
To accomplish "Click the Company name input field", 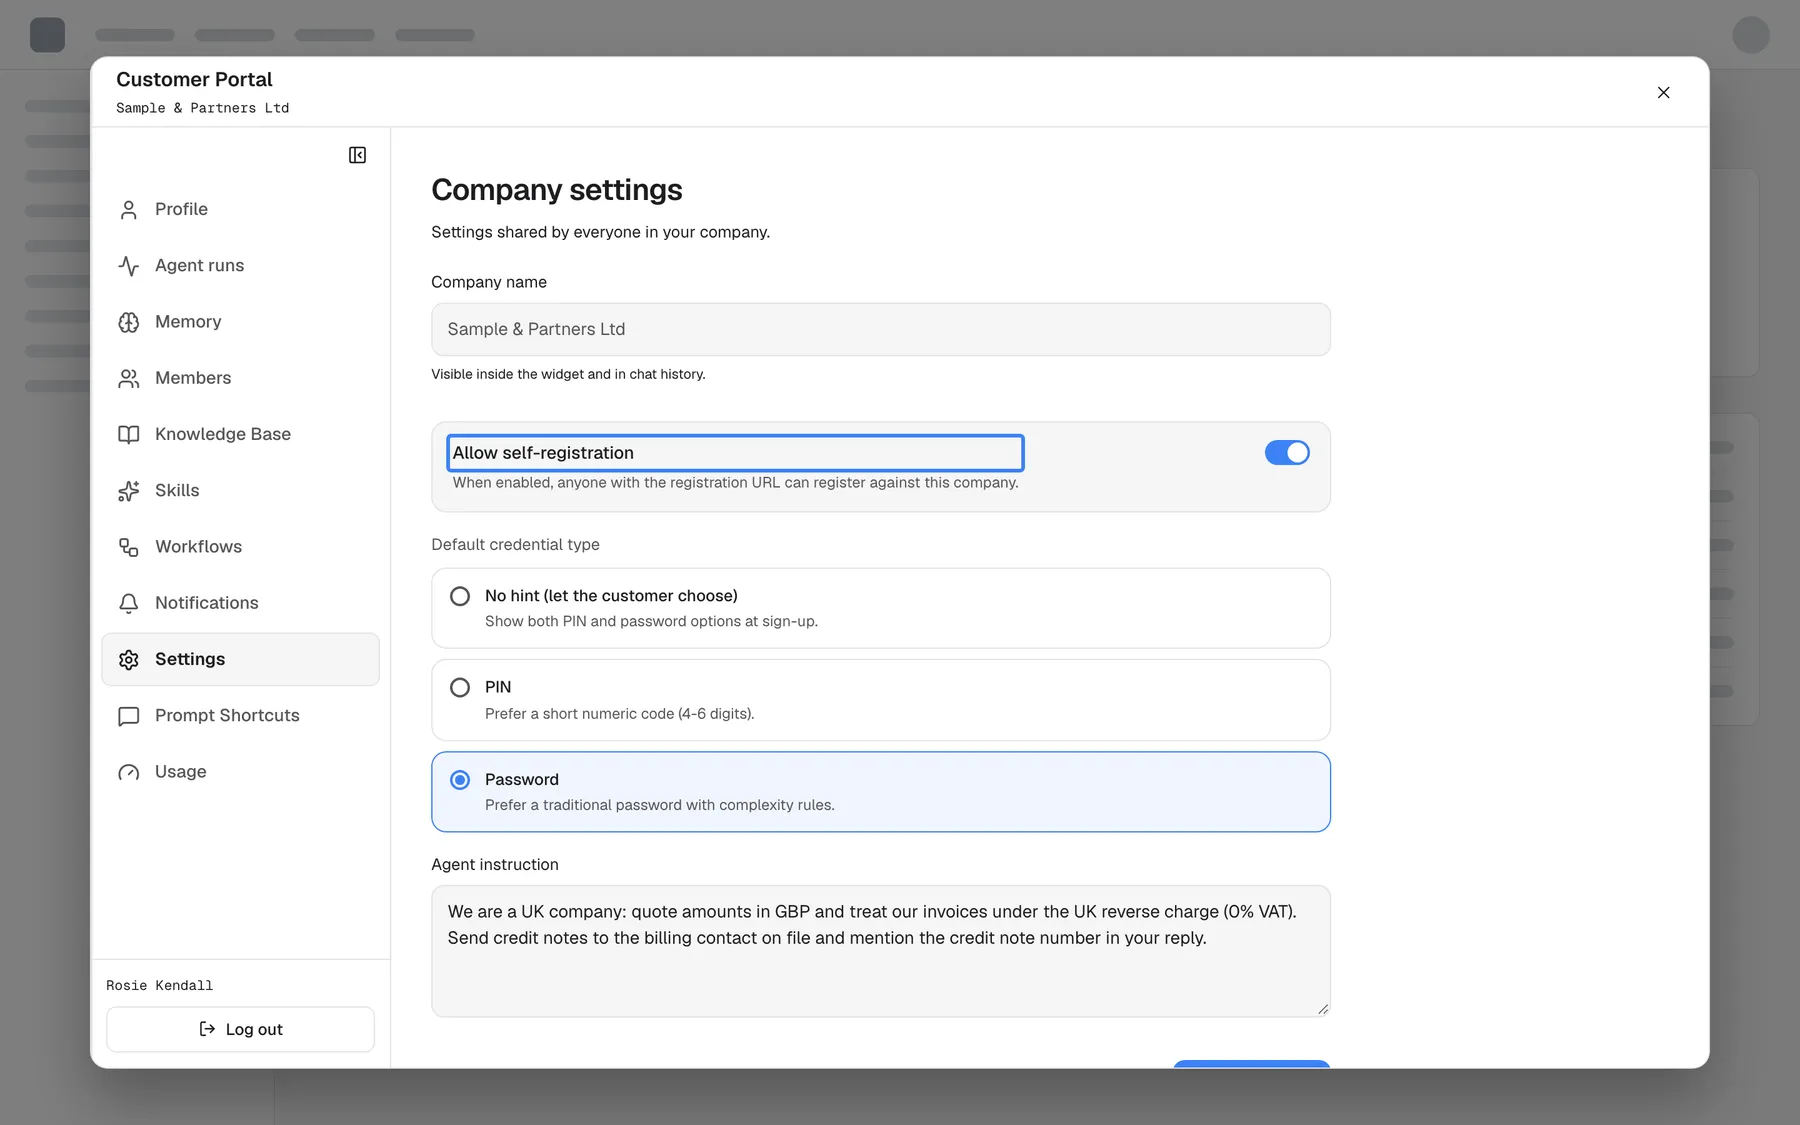I will (880, 329).
